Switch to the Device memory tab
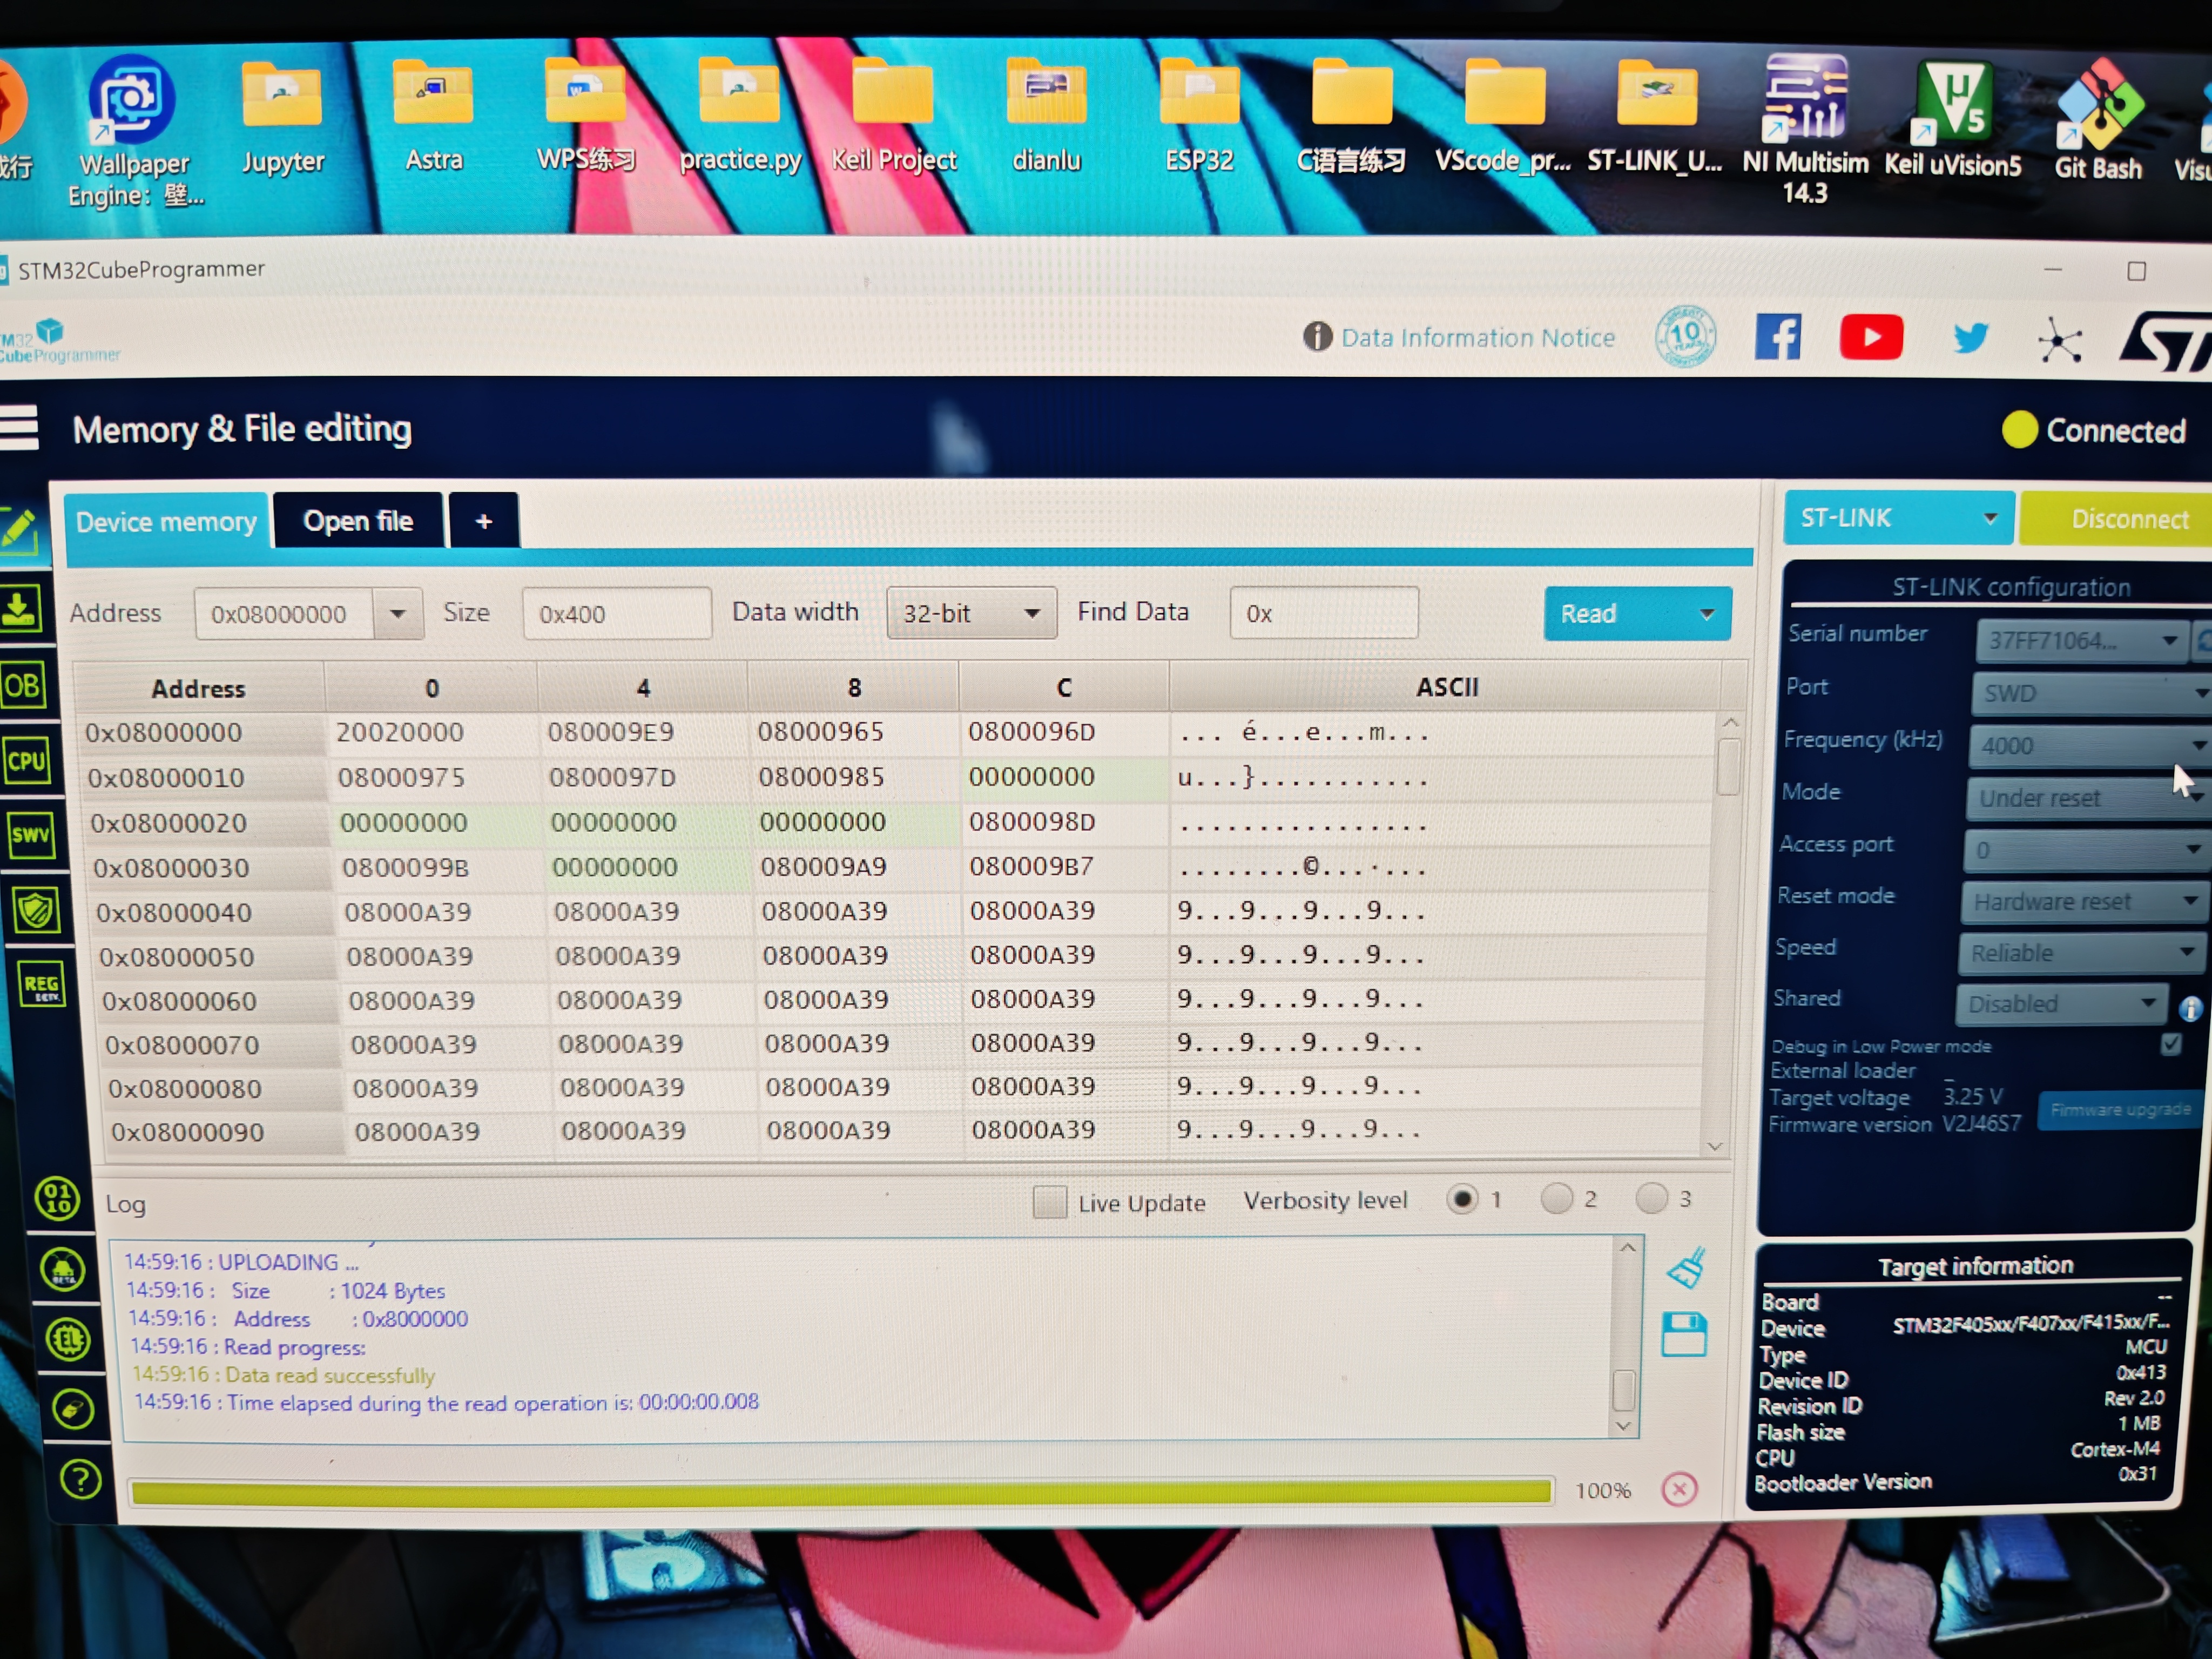The image size is (2212, 1659). 167,521
